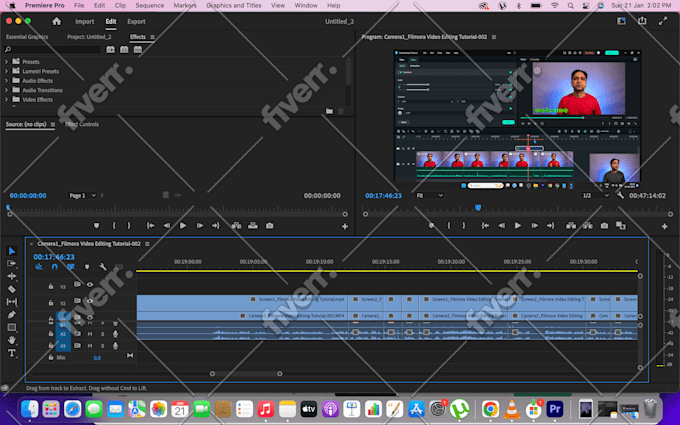Select the Razor tool

pos(12,289)
